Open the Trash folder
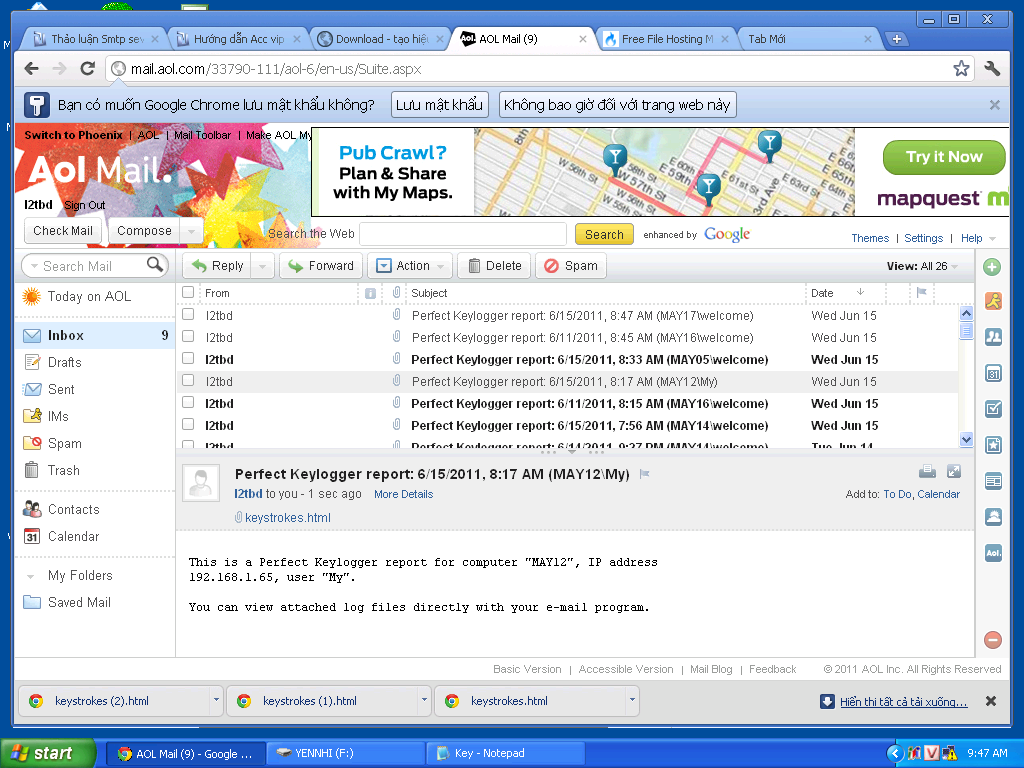The width and height of the screenshot is (1024, 768). pos(63,470)
